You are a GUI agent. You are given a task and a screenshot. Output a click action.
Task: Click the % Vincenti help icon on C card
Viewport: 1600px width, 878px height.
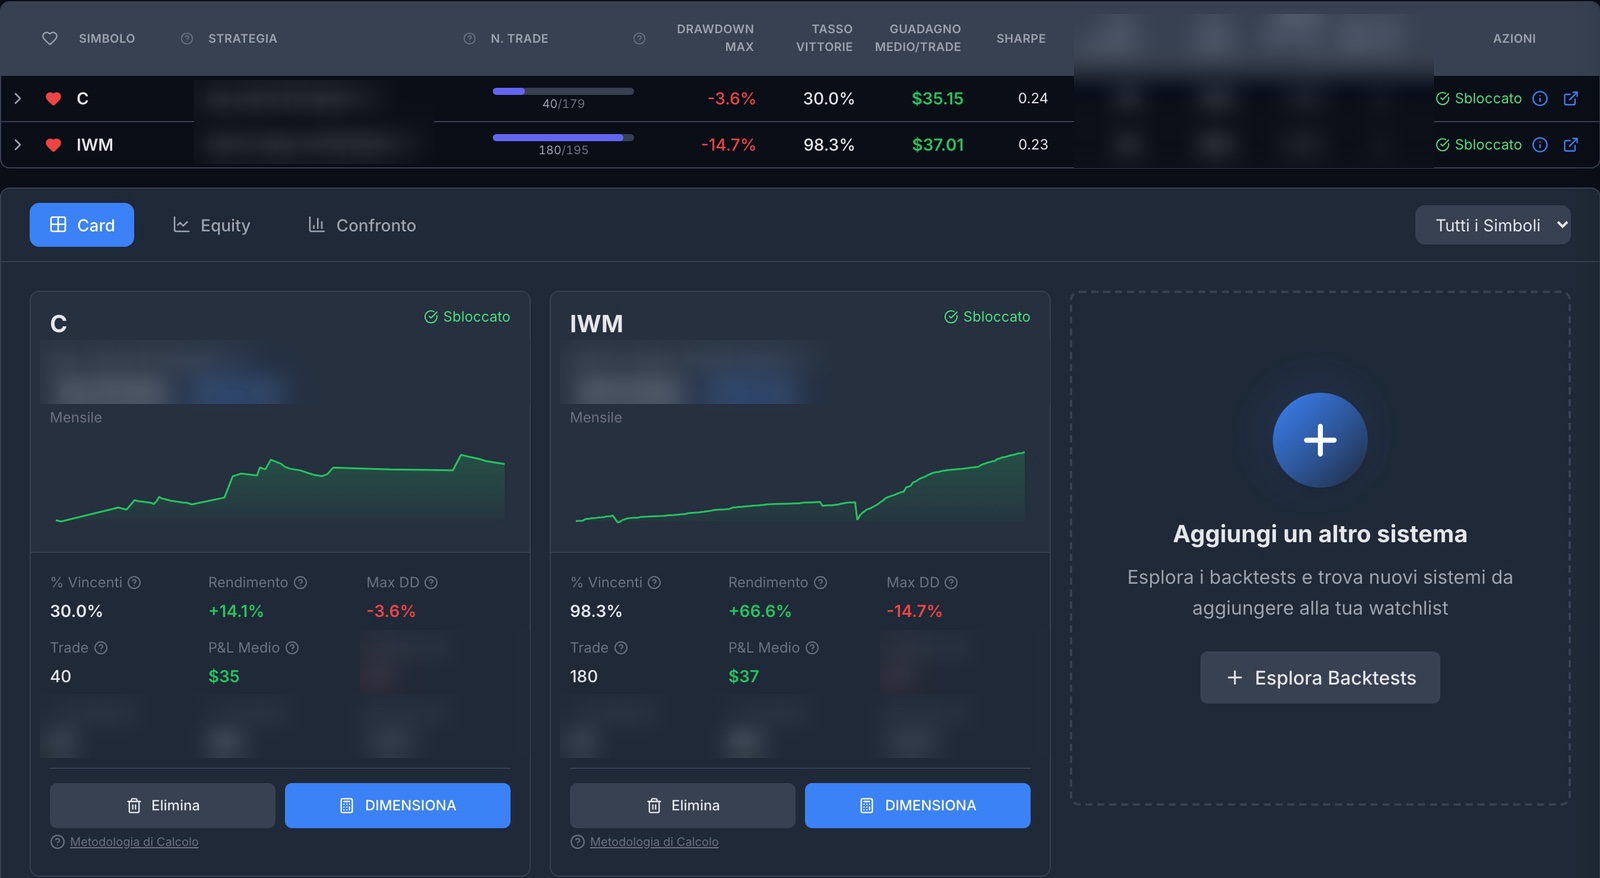(x=134, y=583)
